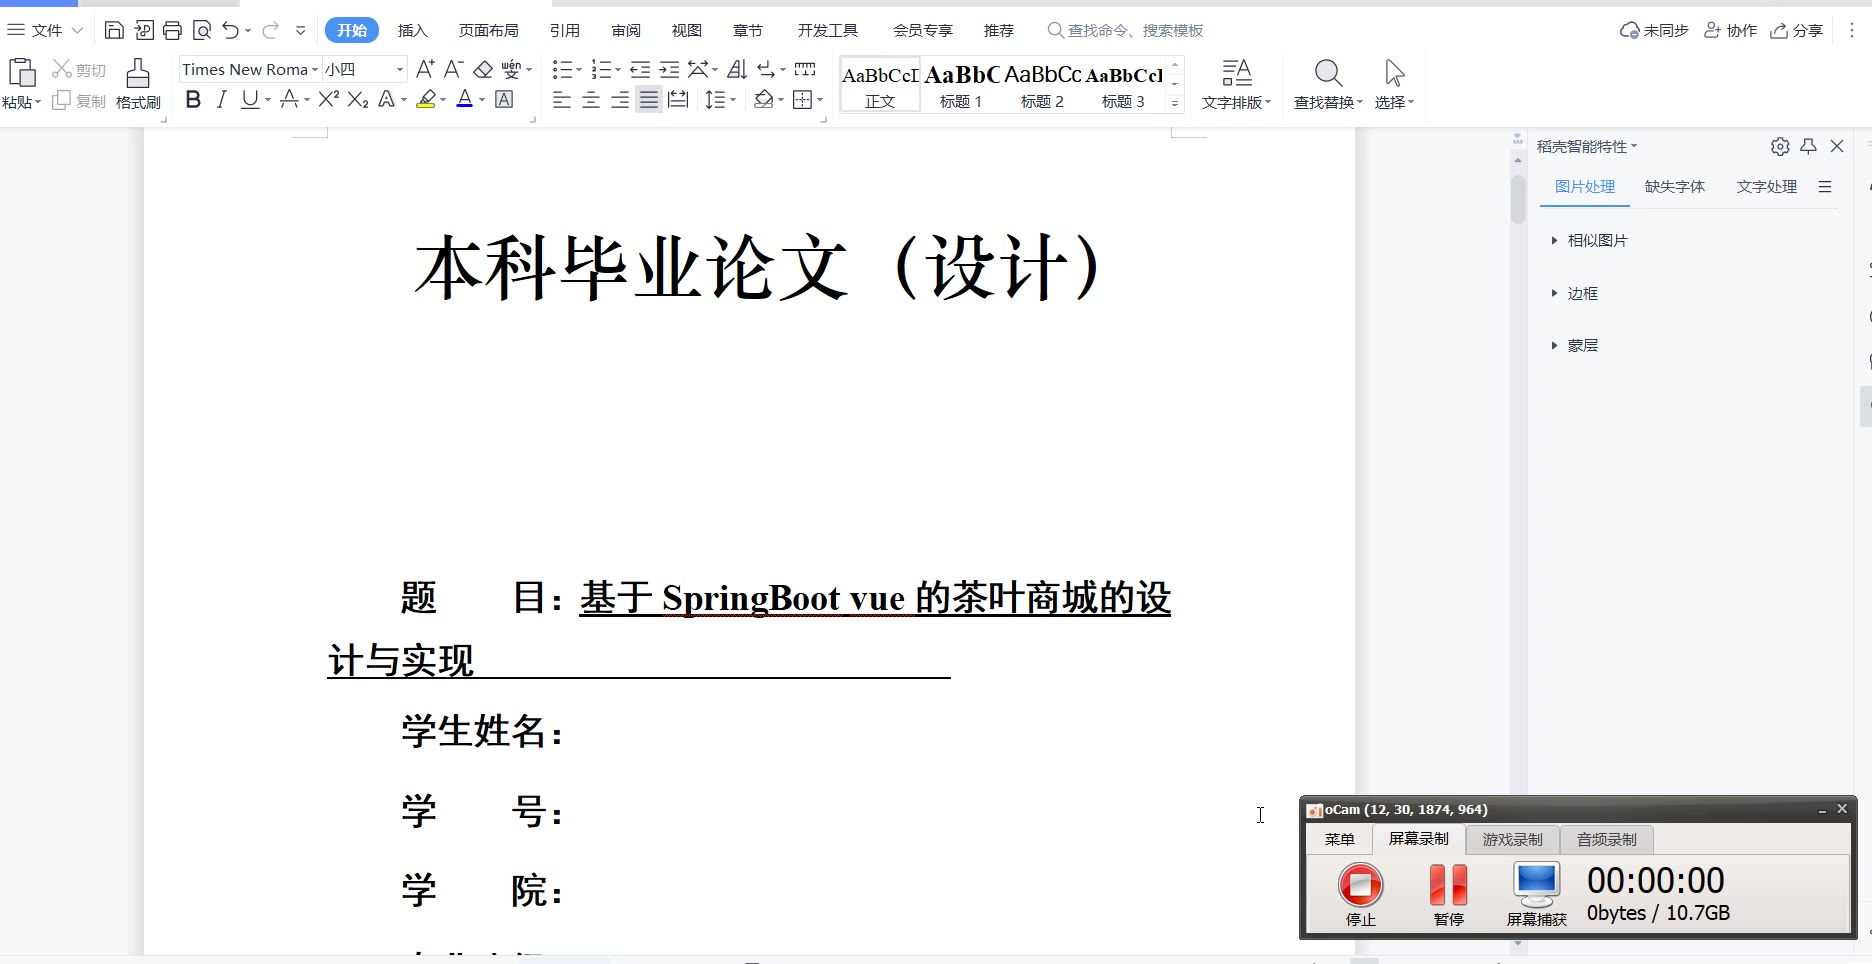Open the 文件 menu dropdown arrow
Viewport: 1872px width, 964px height.
[x=77, y=30]
